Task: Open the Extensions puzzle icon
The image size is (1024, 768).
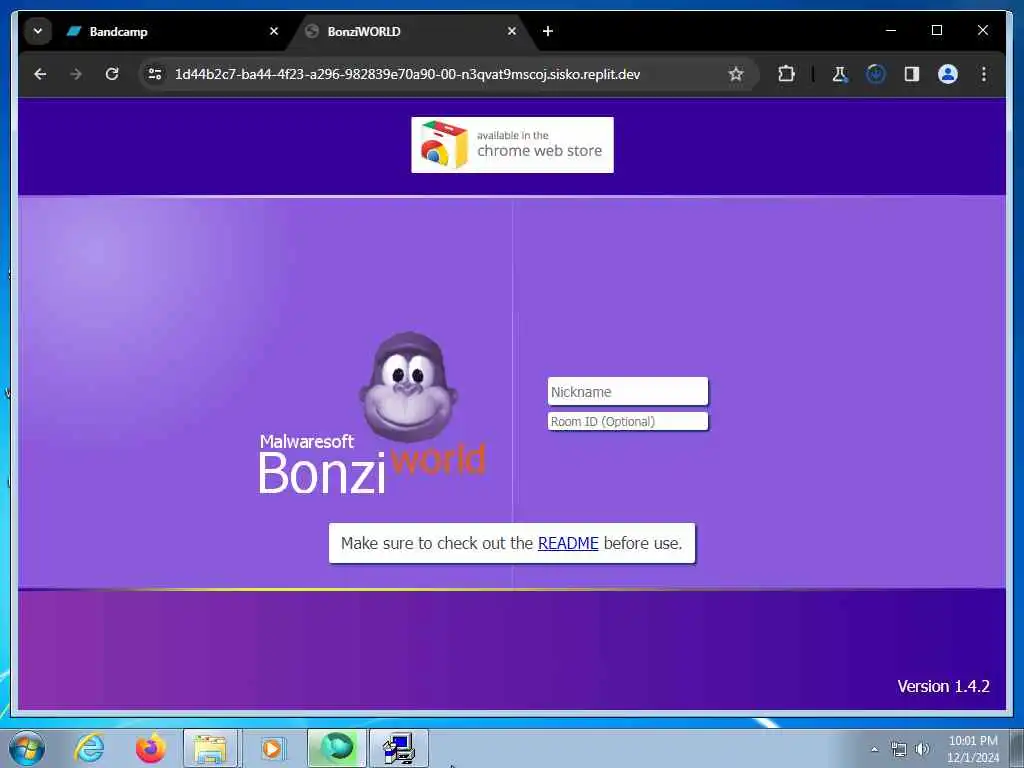Action: 786,74
